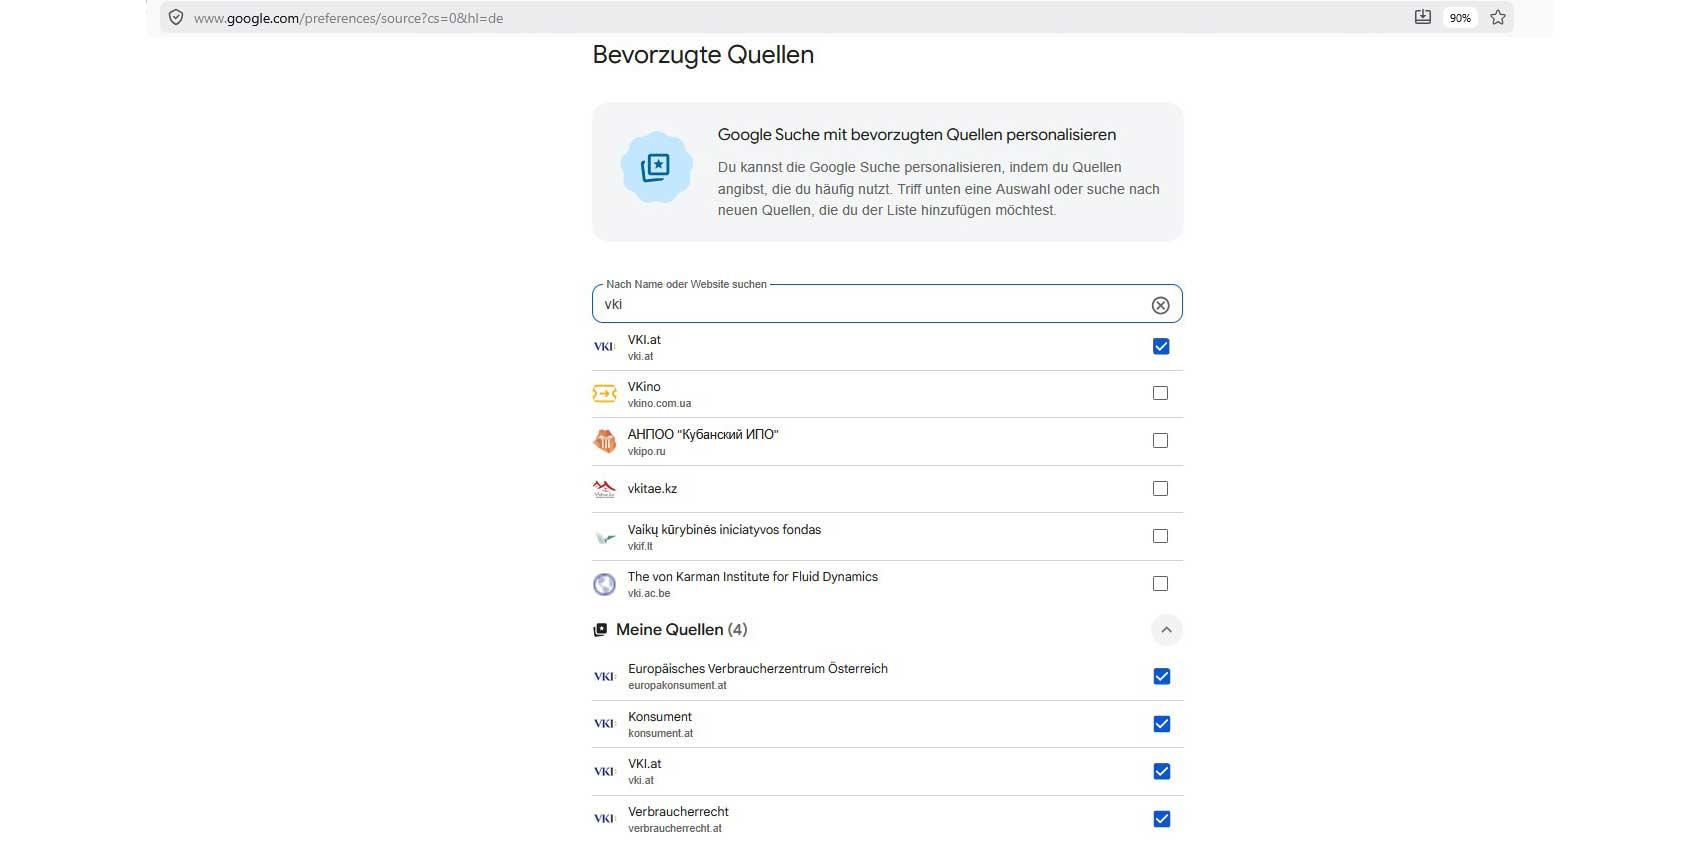Click 'Konsument' source name
This screenshot has height=848, width=1700.
pyautogui.click(x=660, y=717)
